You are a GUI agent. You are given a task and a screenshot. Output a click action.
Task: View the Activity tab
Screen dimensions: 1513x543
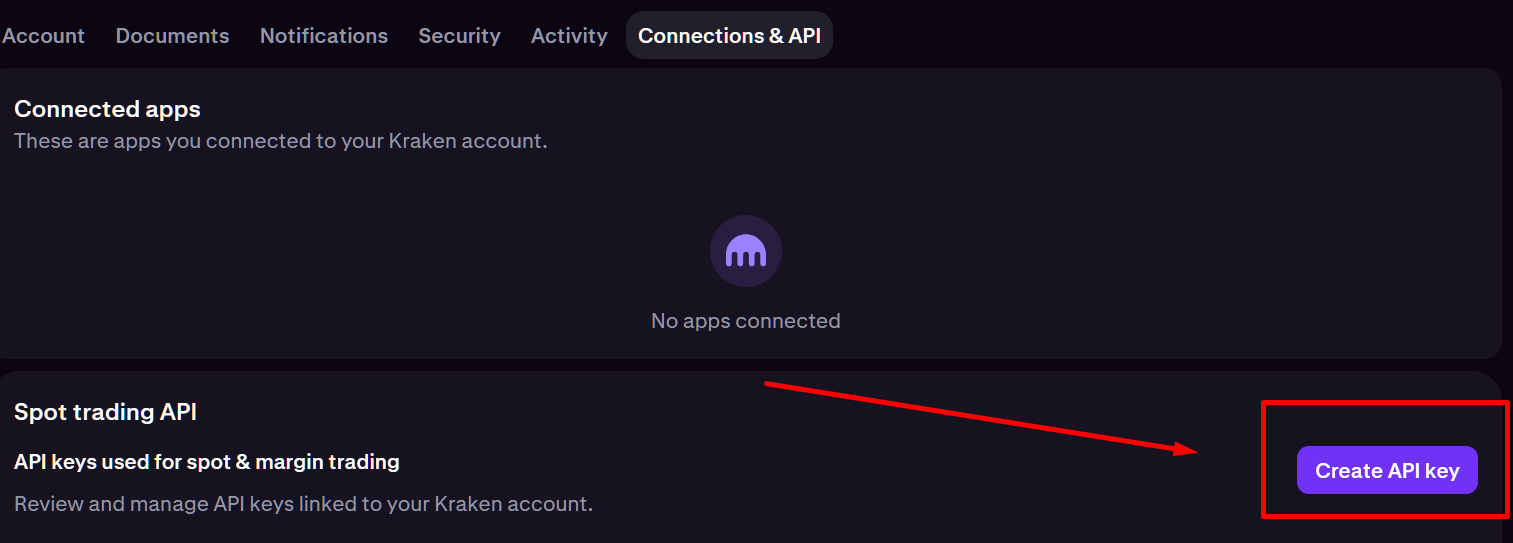point(569,36)
